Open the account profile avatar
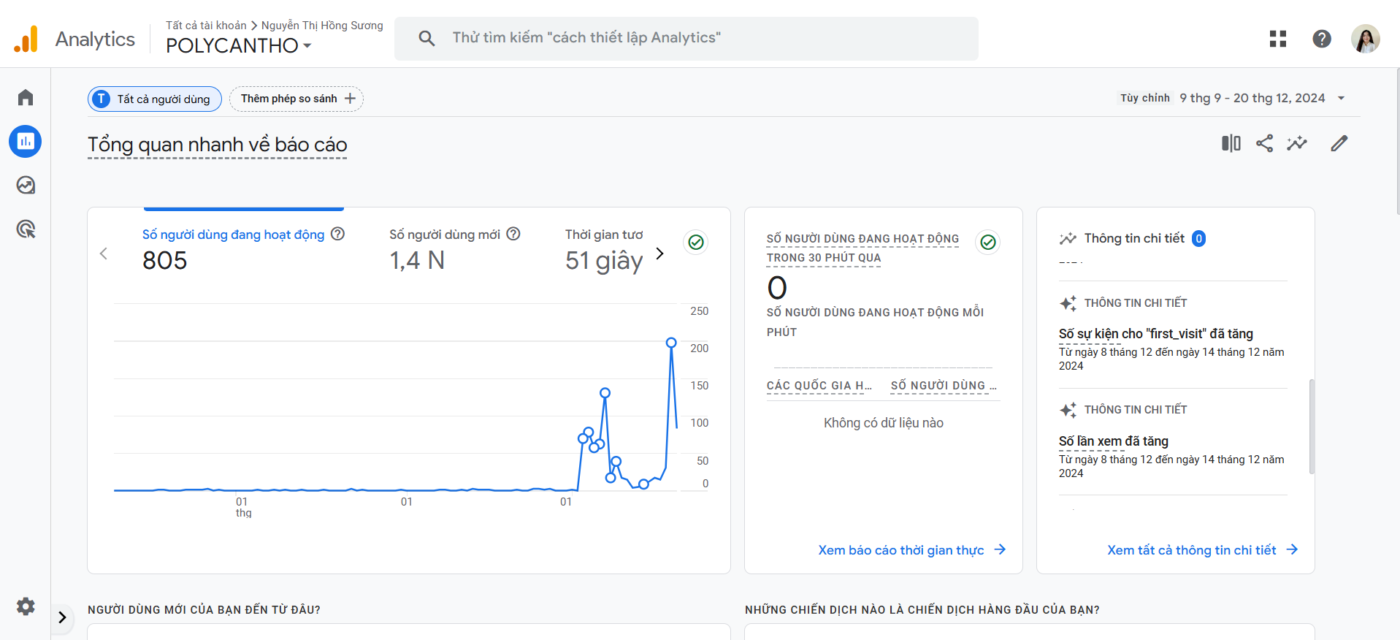The height and width of the screenshot is (640, 1400). pos(1365,39)
